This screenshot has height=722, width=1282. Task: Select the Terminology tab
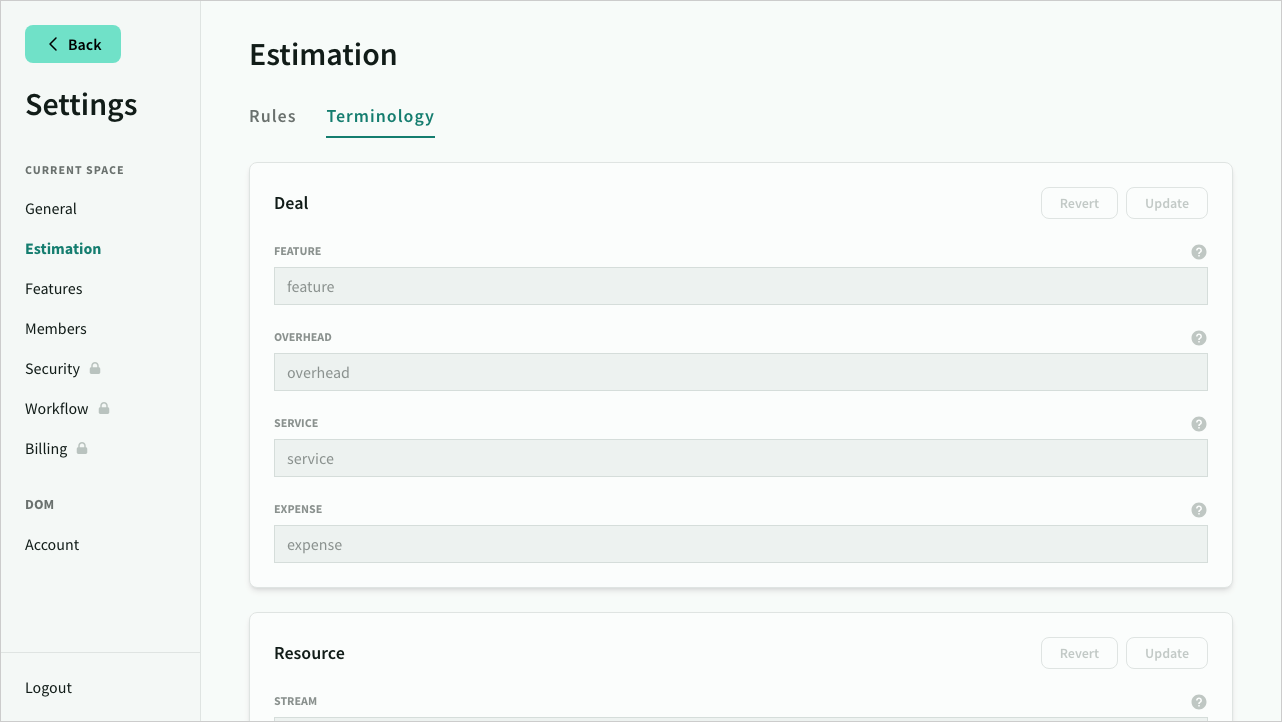(x=380, y=116)
